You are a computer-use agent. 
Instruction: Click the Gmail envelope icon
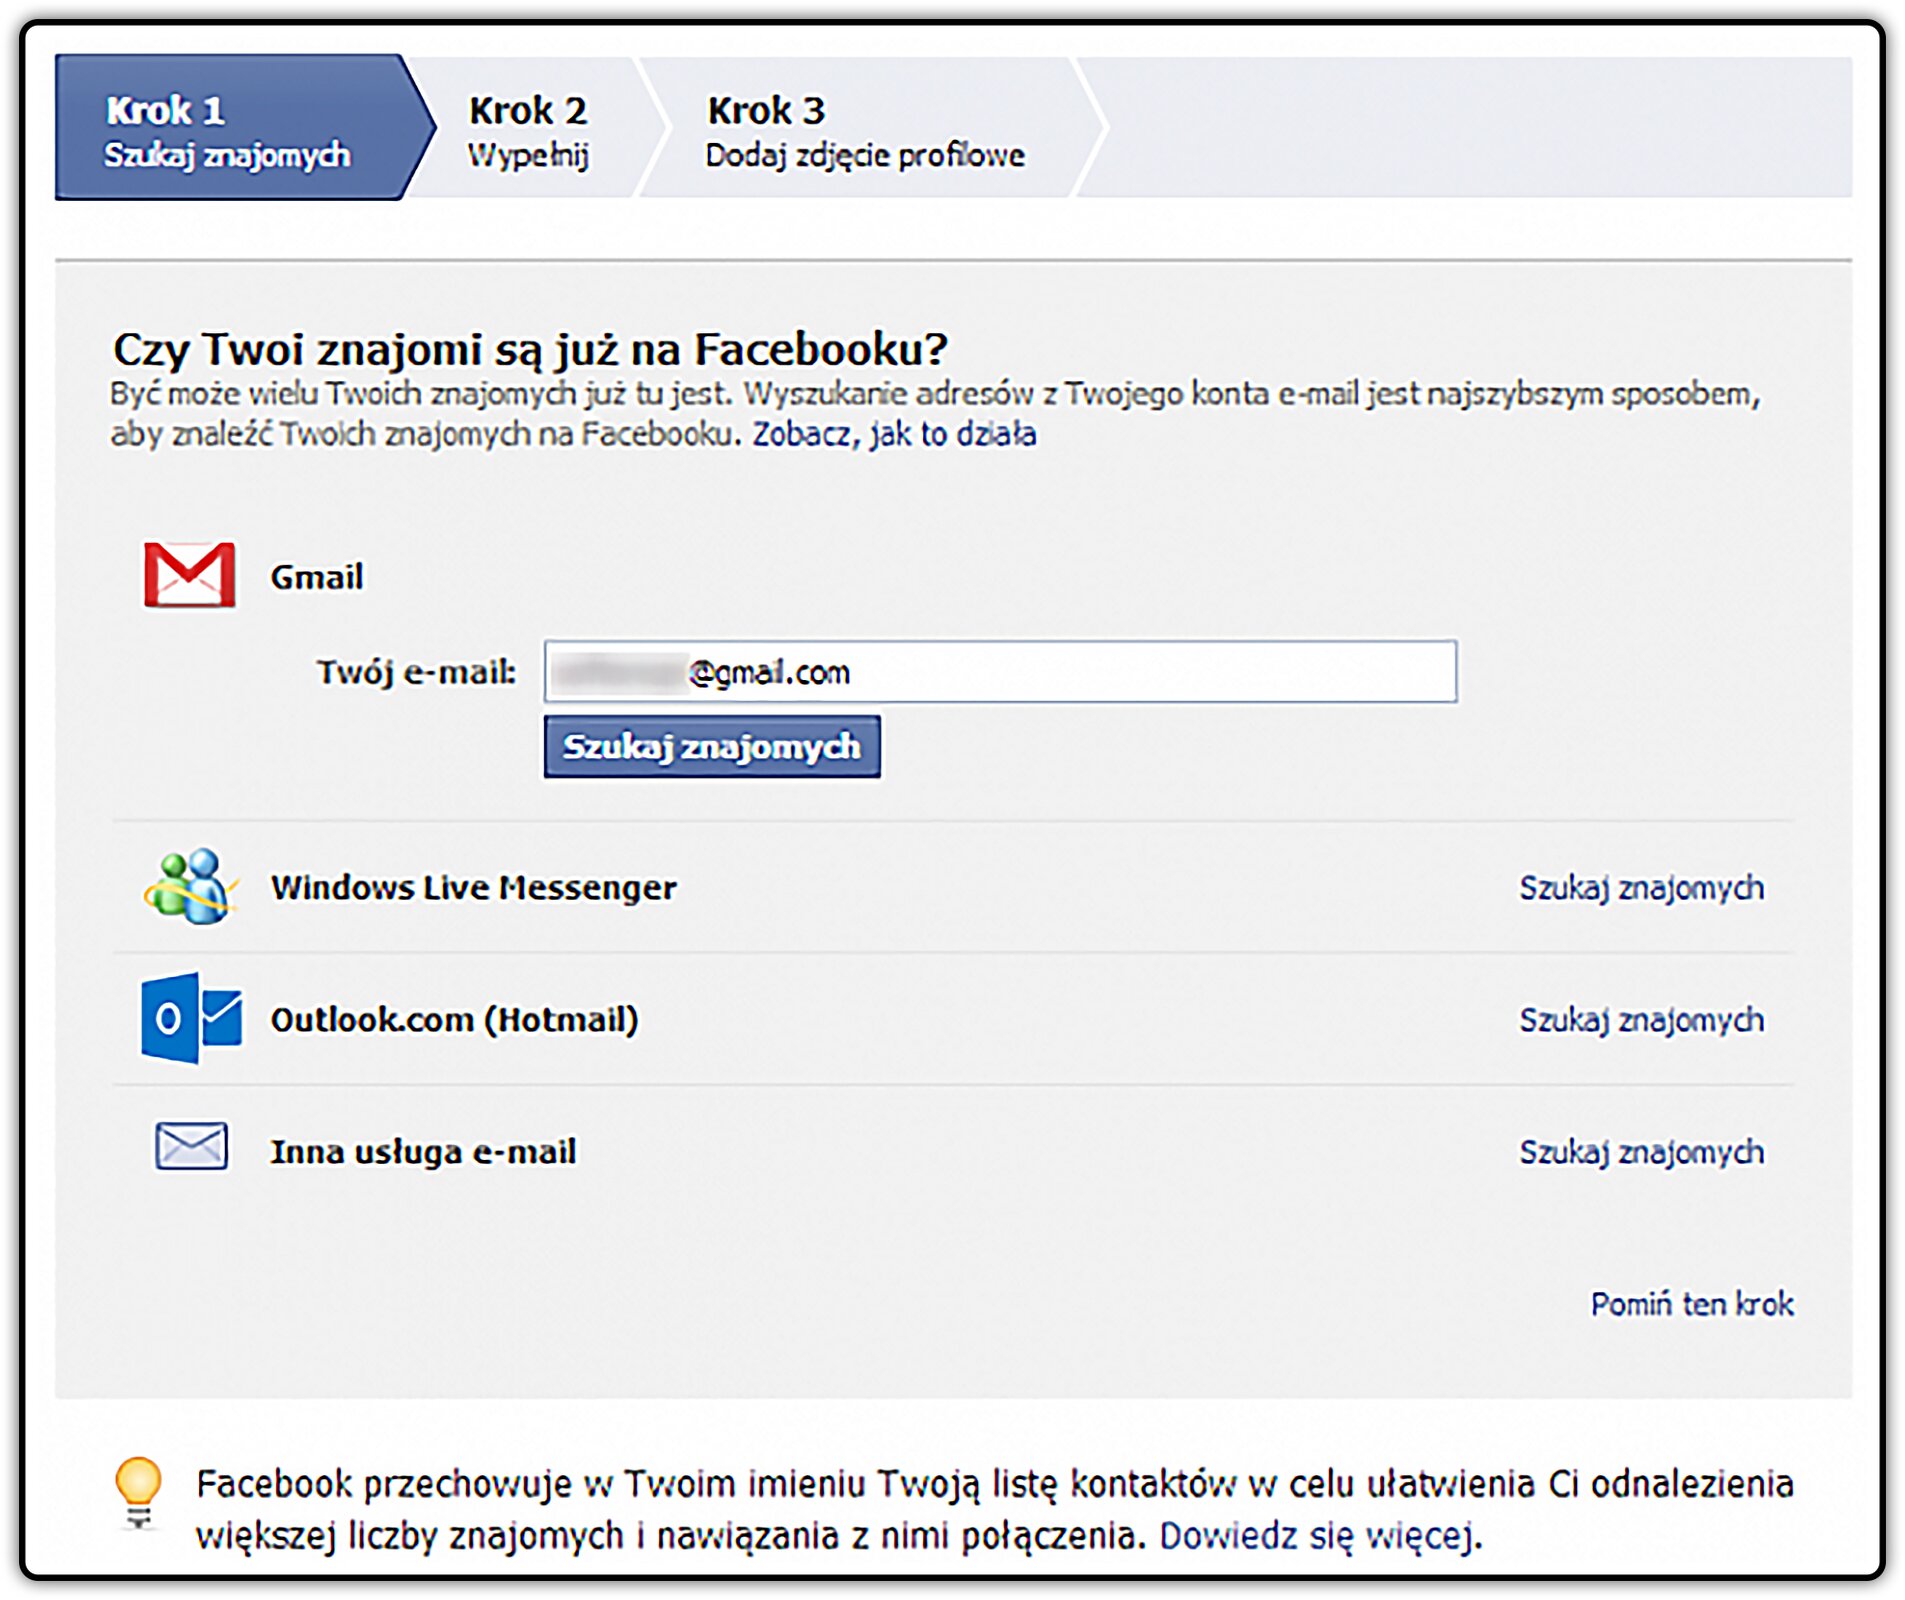pyautogui.click(x=190, y=575)
